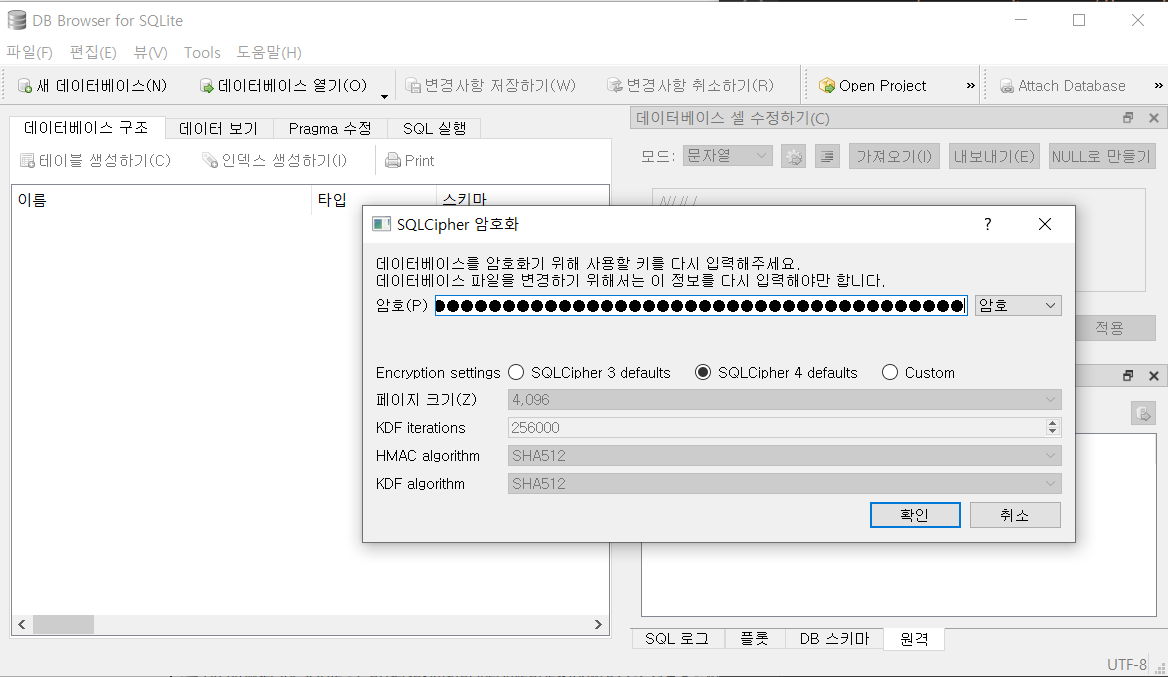Open a database via 데이터베이스 열기
Image resolution: width=1168 pixels, height=677 pixels.
pyautogui.click(x=284, y=86)
